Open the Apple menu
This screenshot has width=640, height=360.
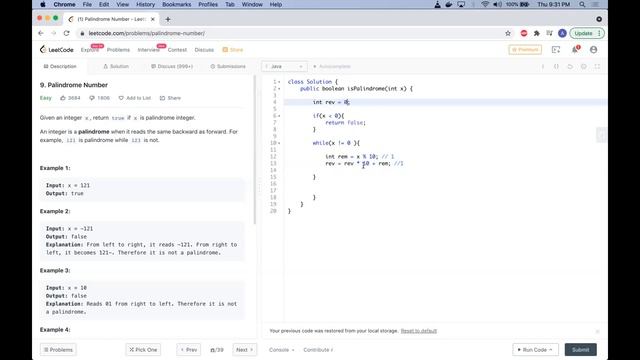pyautogui.click(x=42, y=4)
